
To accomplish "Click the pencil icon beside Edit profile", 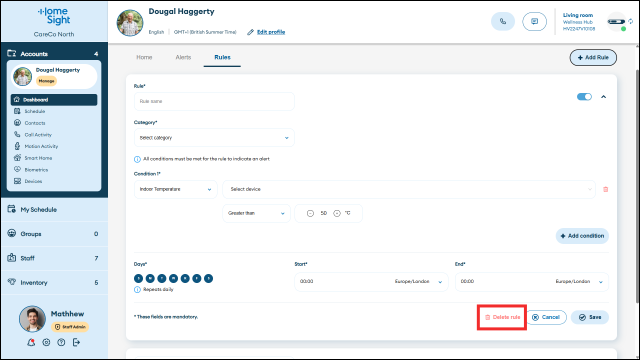I will [250, 32].
